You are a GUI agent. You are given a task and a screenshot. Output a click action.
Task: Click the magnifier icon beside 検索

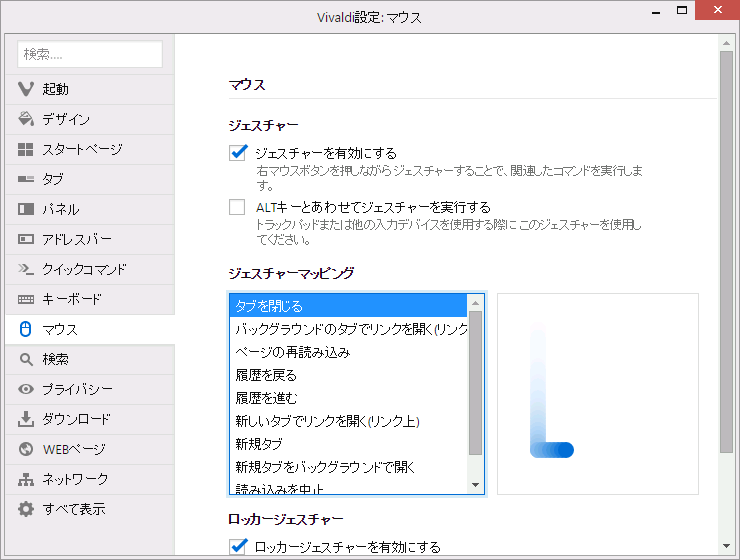pos(26,359)
